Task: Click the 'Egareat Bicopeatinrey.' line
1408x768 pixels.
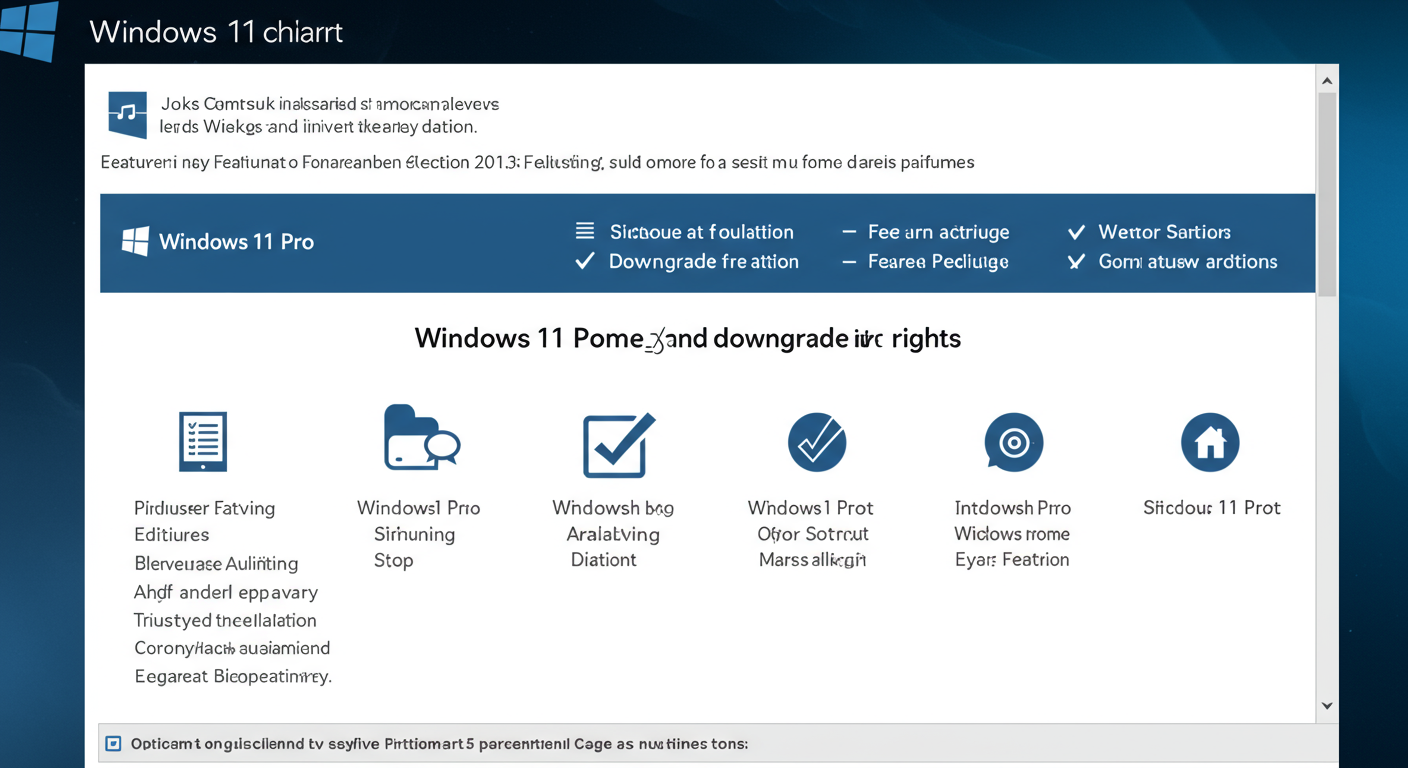Action: 233,677
